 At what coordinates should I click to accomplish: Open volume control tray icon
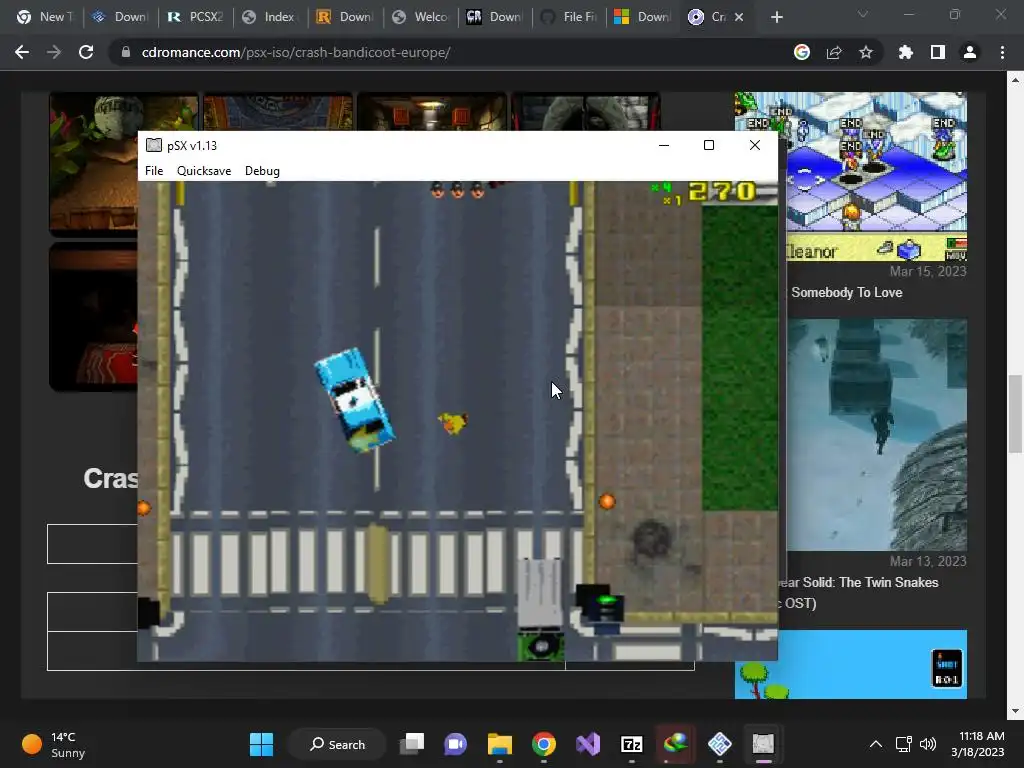[x=927, y=744]
